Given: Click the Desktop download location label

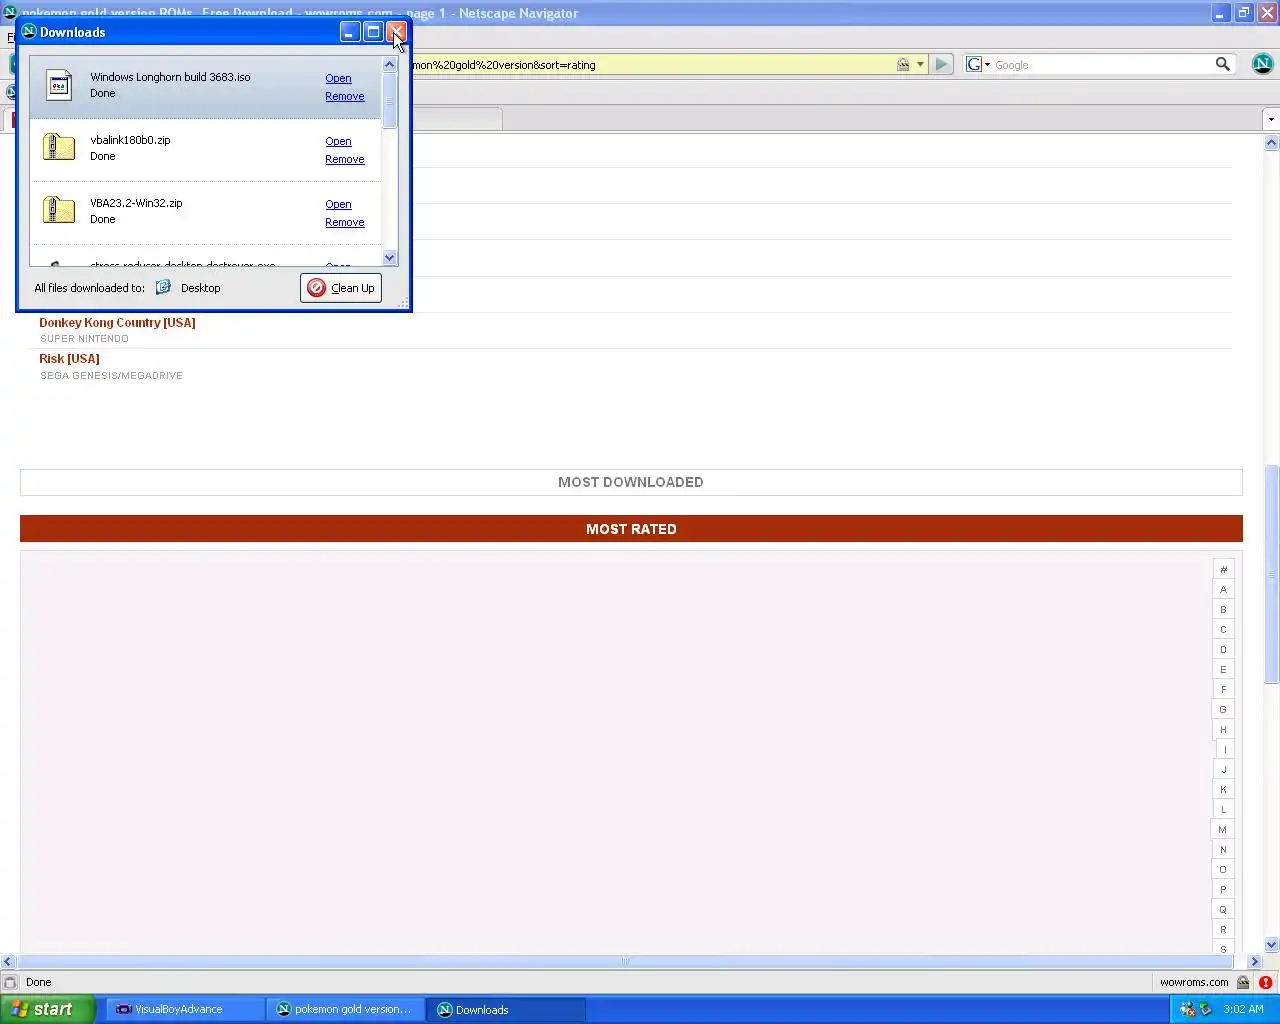Looking at the screenshot, I should pyautogui.click(x=200, y=288).
